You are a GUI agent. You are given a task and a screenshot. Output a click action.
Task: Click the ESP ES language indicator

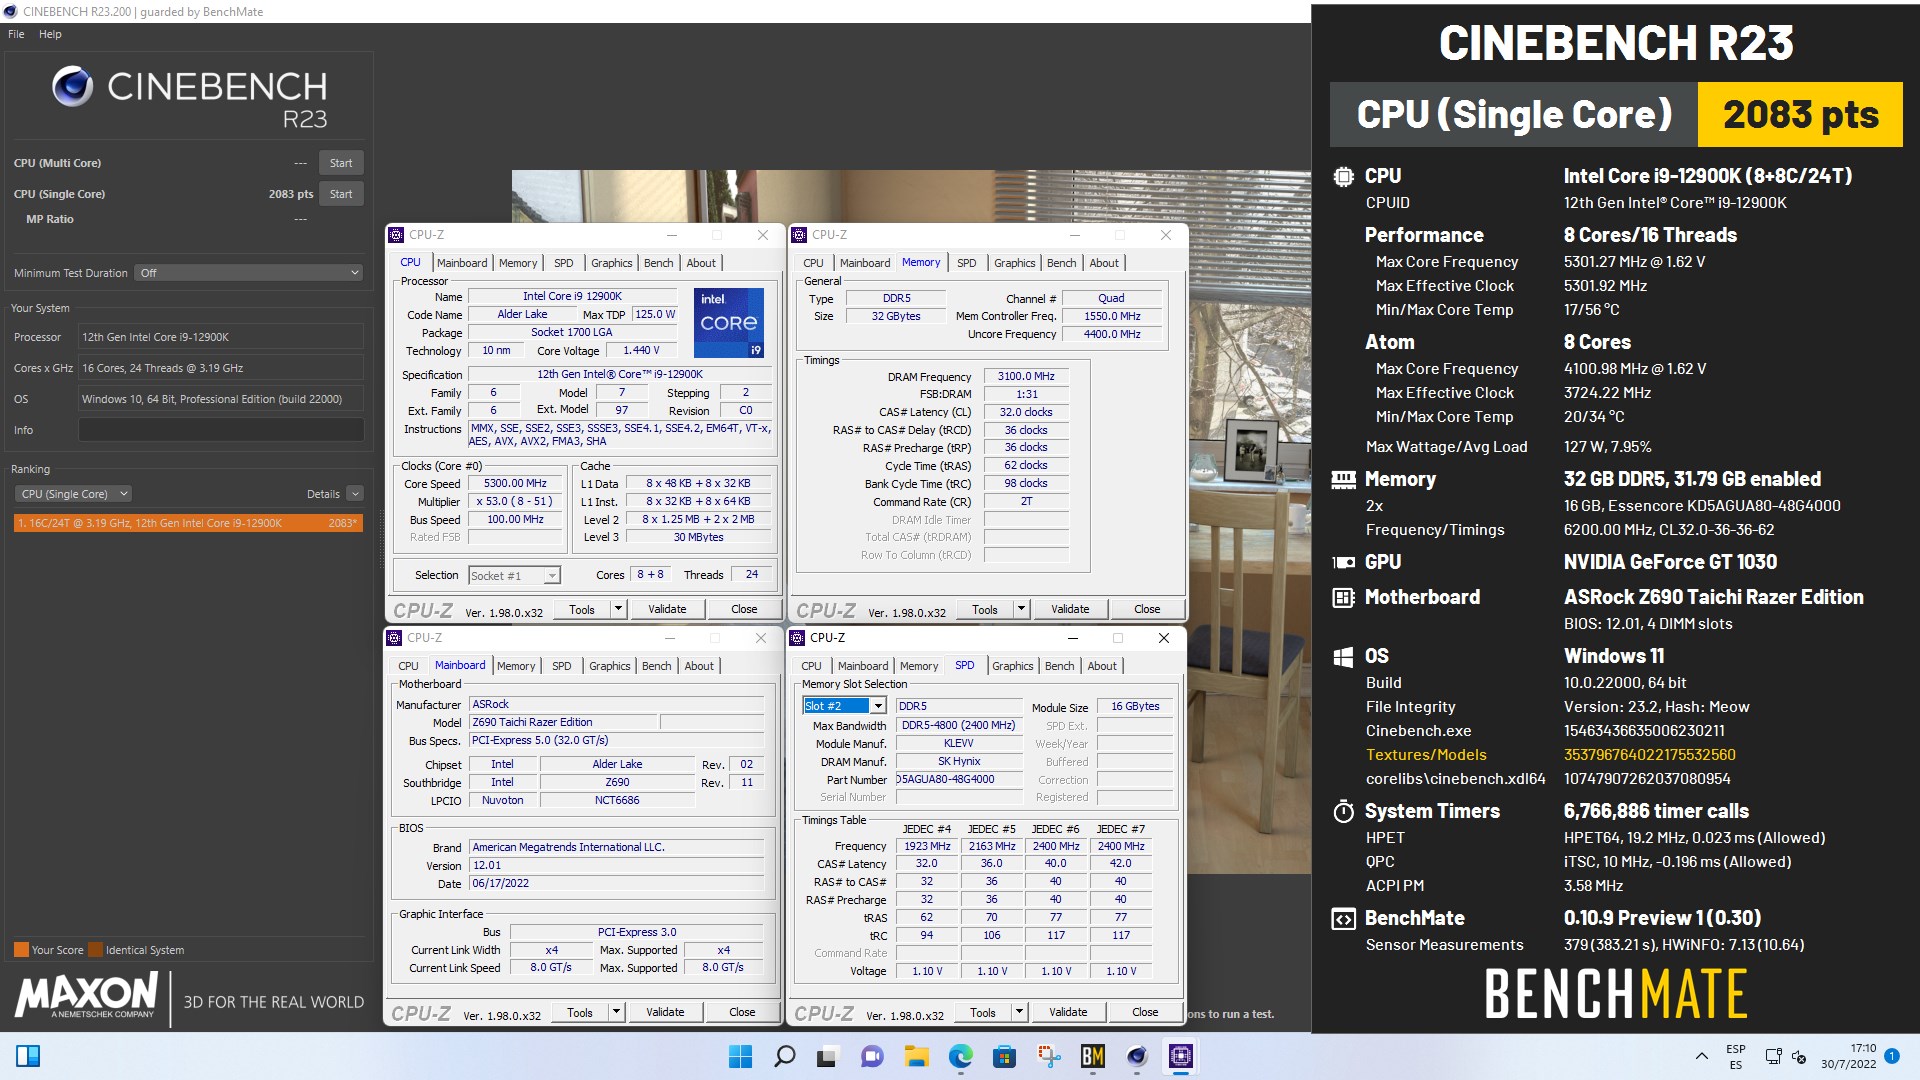1736,1056
